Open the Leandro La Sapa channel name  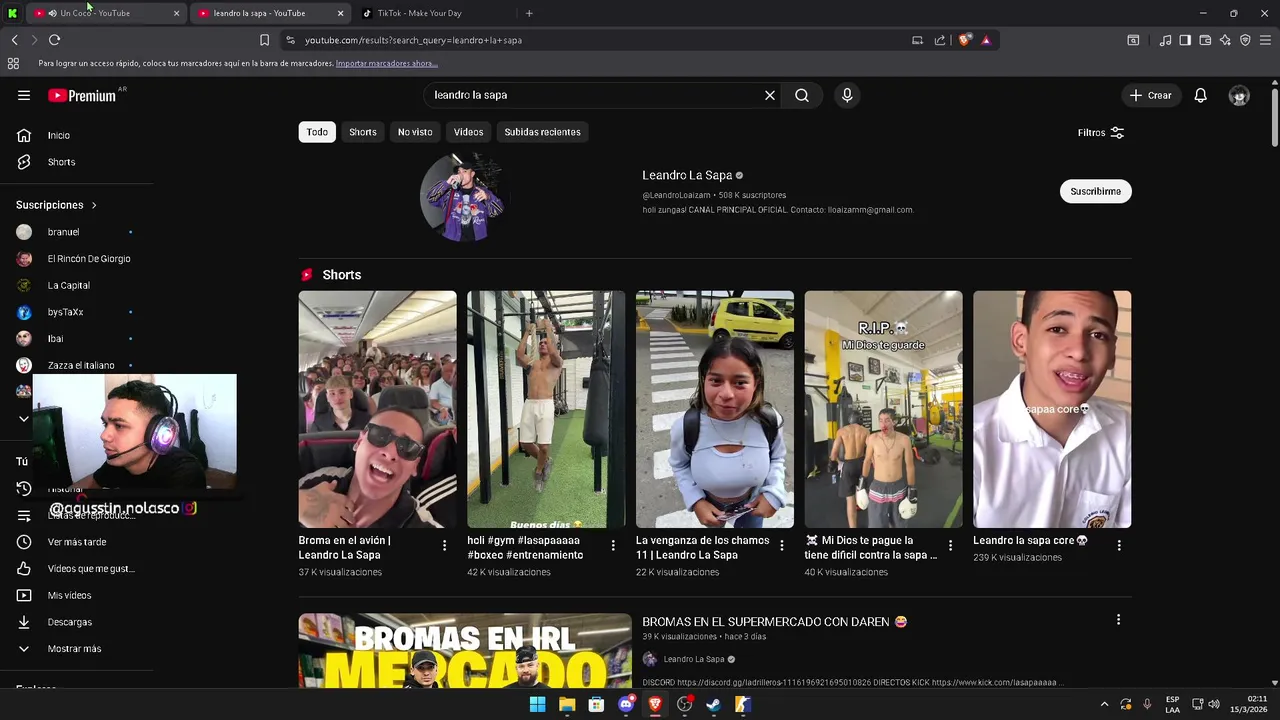687,175
